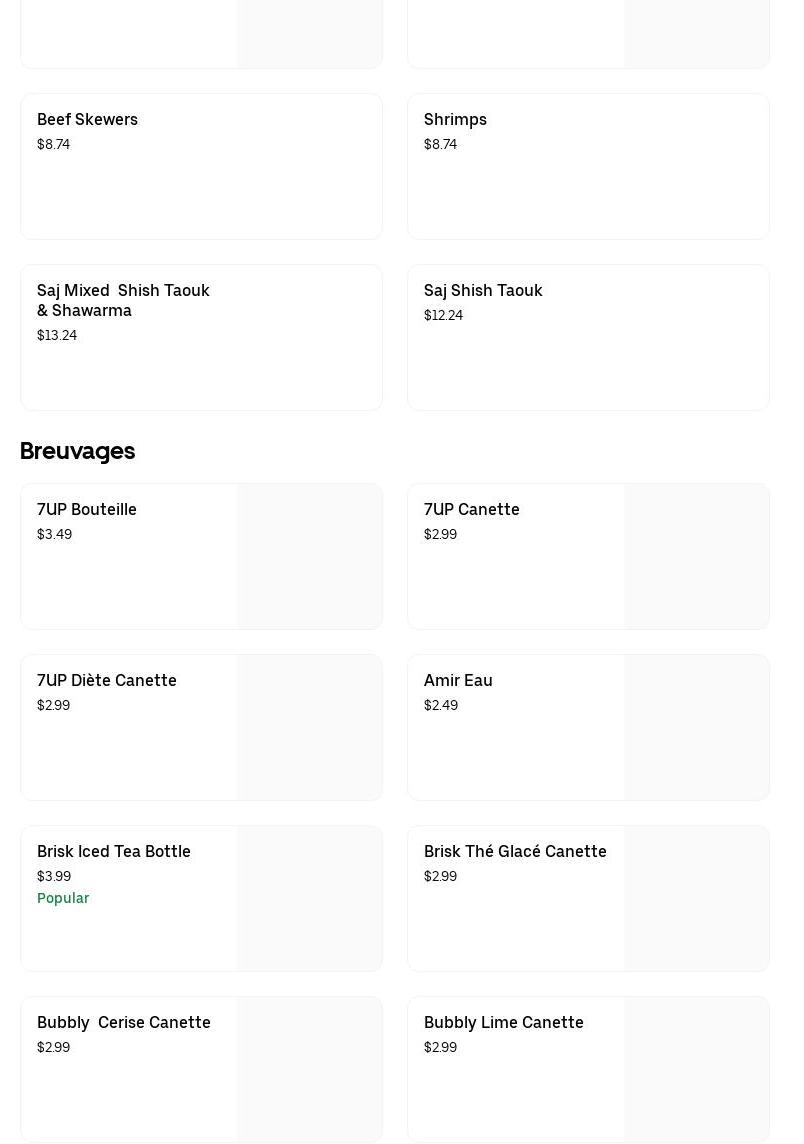Click the 7UP Bouteille item name

pos(87,510)
